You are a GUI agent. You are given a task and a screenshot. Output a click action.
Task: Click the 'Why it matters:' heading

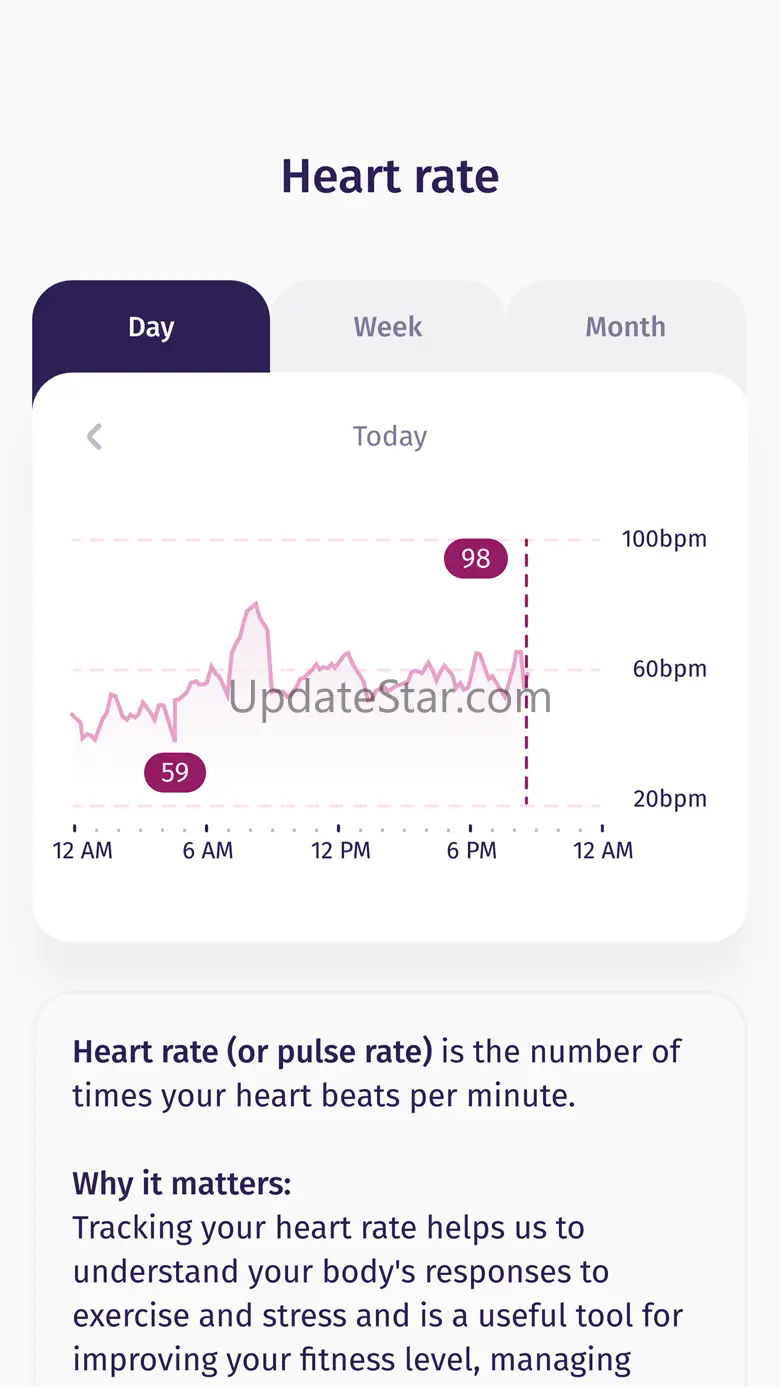[x=181, y=1184]
